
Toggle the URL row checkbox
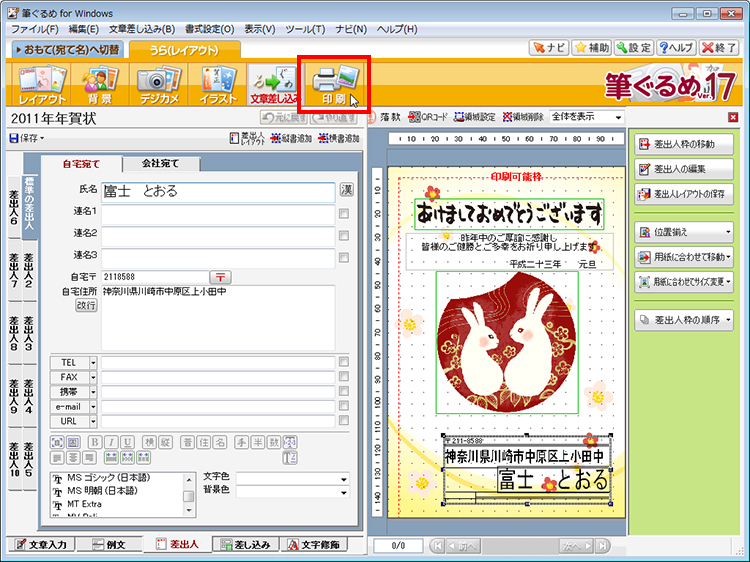pos(344,421)
